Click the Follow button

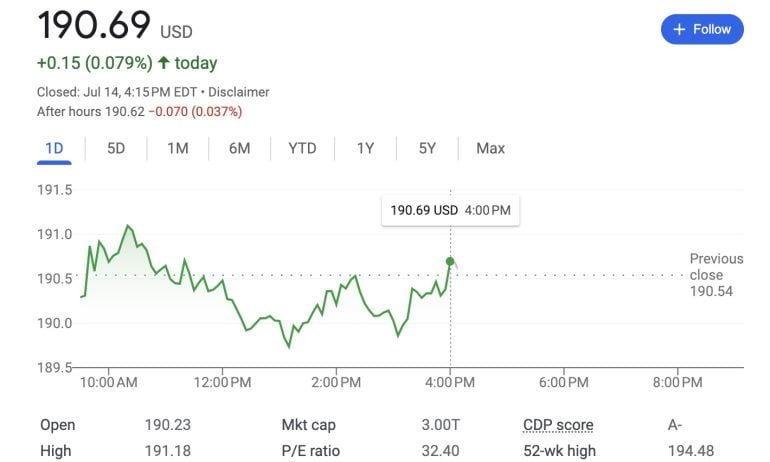[702, 29]
